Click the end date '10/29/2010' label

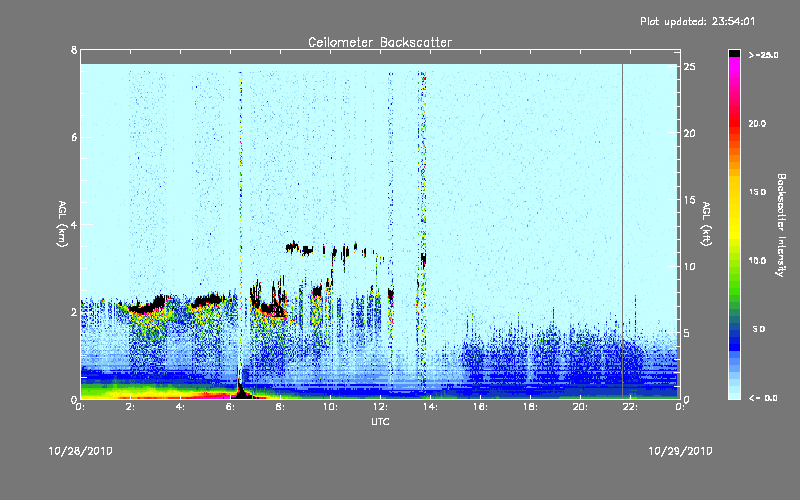(680, 451)
